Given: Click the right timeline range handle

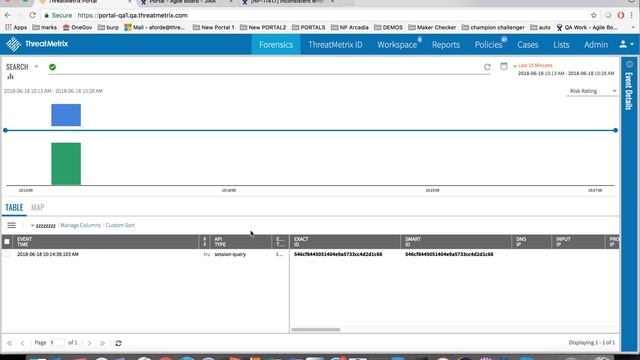Looking at the screenshot, I should pyautogui.click(x=615, y=130).
